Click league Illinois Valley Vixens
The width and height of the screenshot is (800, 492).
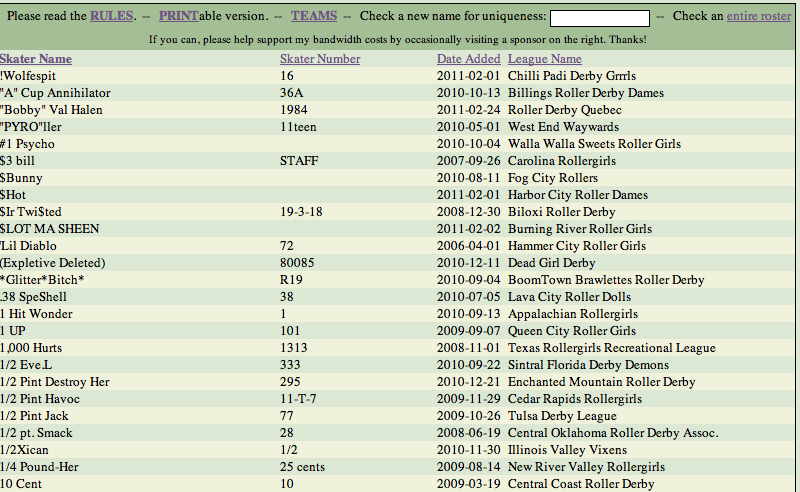click(567, 450)
